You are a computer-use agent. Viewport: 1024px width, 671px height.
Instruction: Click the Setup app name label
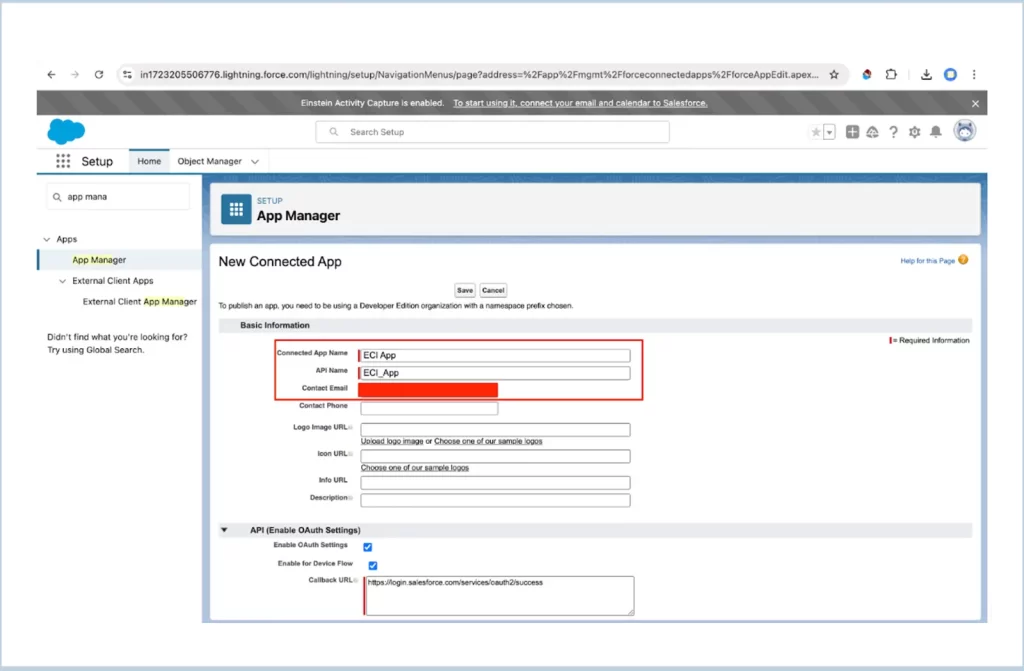coord(97,161)
